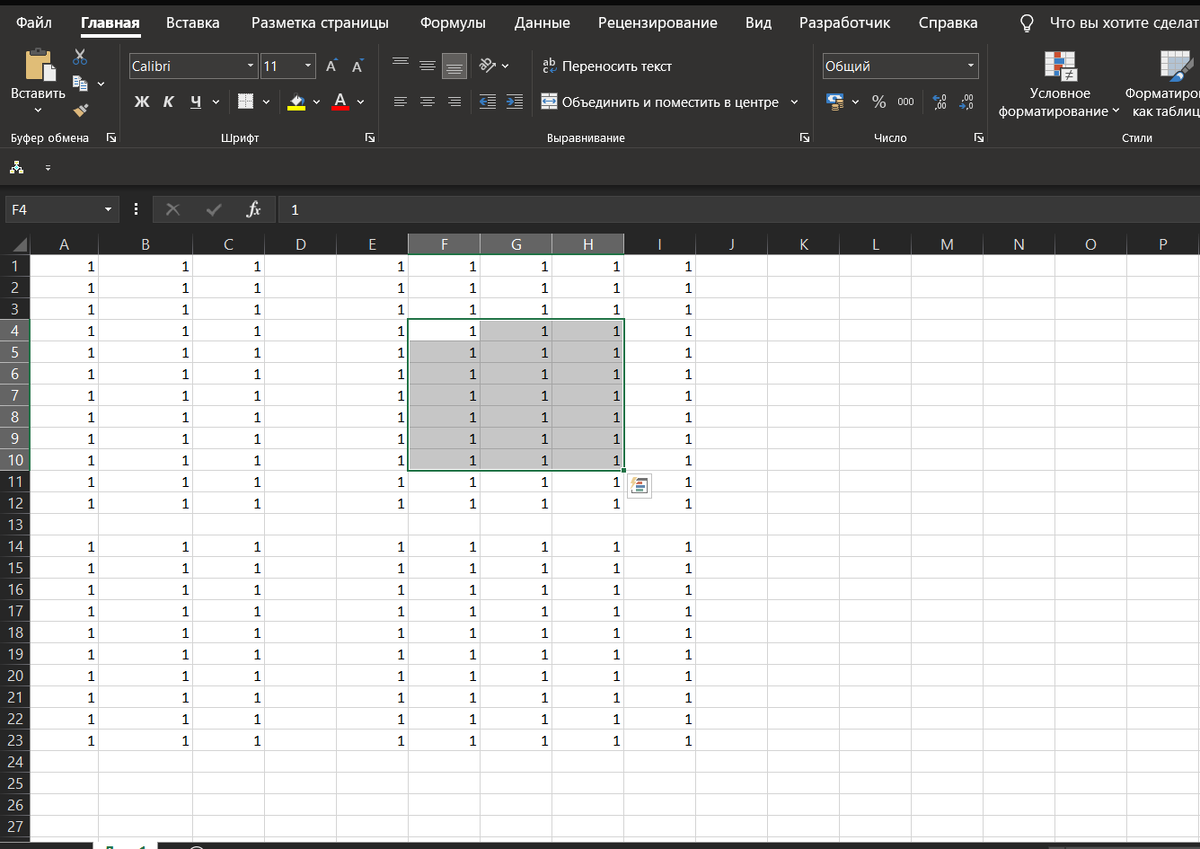Open merge and center dropdown arrow
Viewport: 1200px width, 849px height.
(794, 102)
